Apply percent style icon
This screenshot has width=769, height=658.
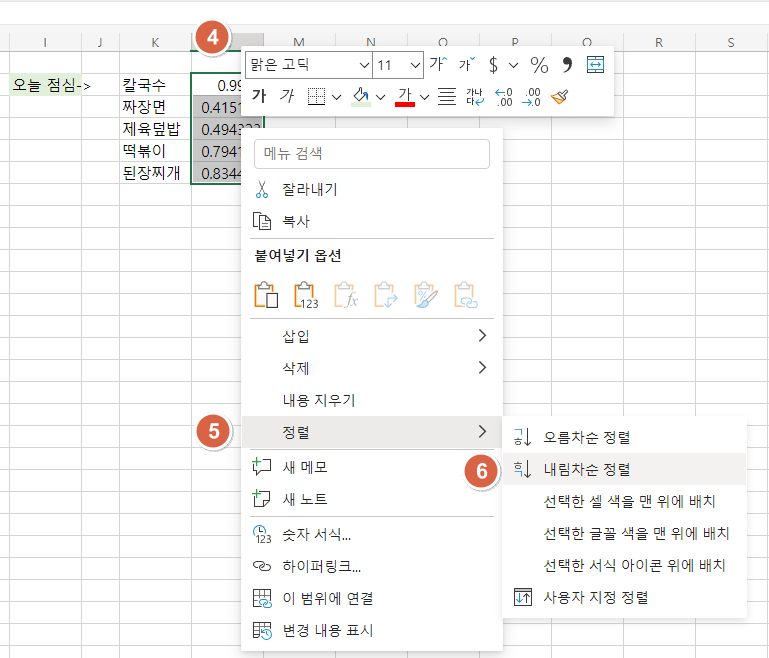pos(539,65)
